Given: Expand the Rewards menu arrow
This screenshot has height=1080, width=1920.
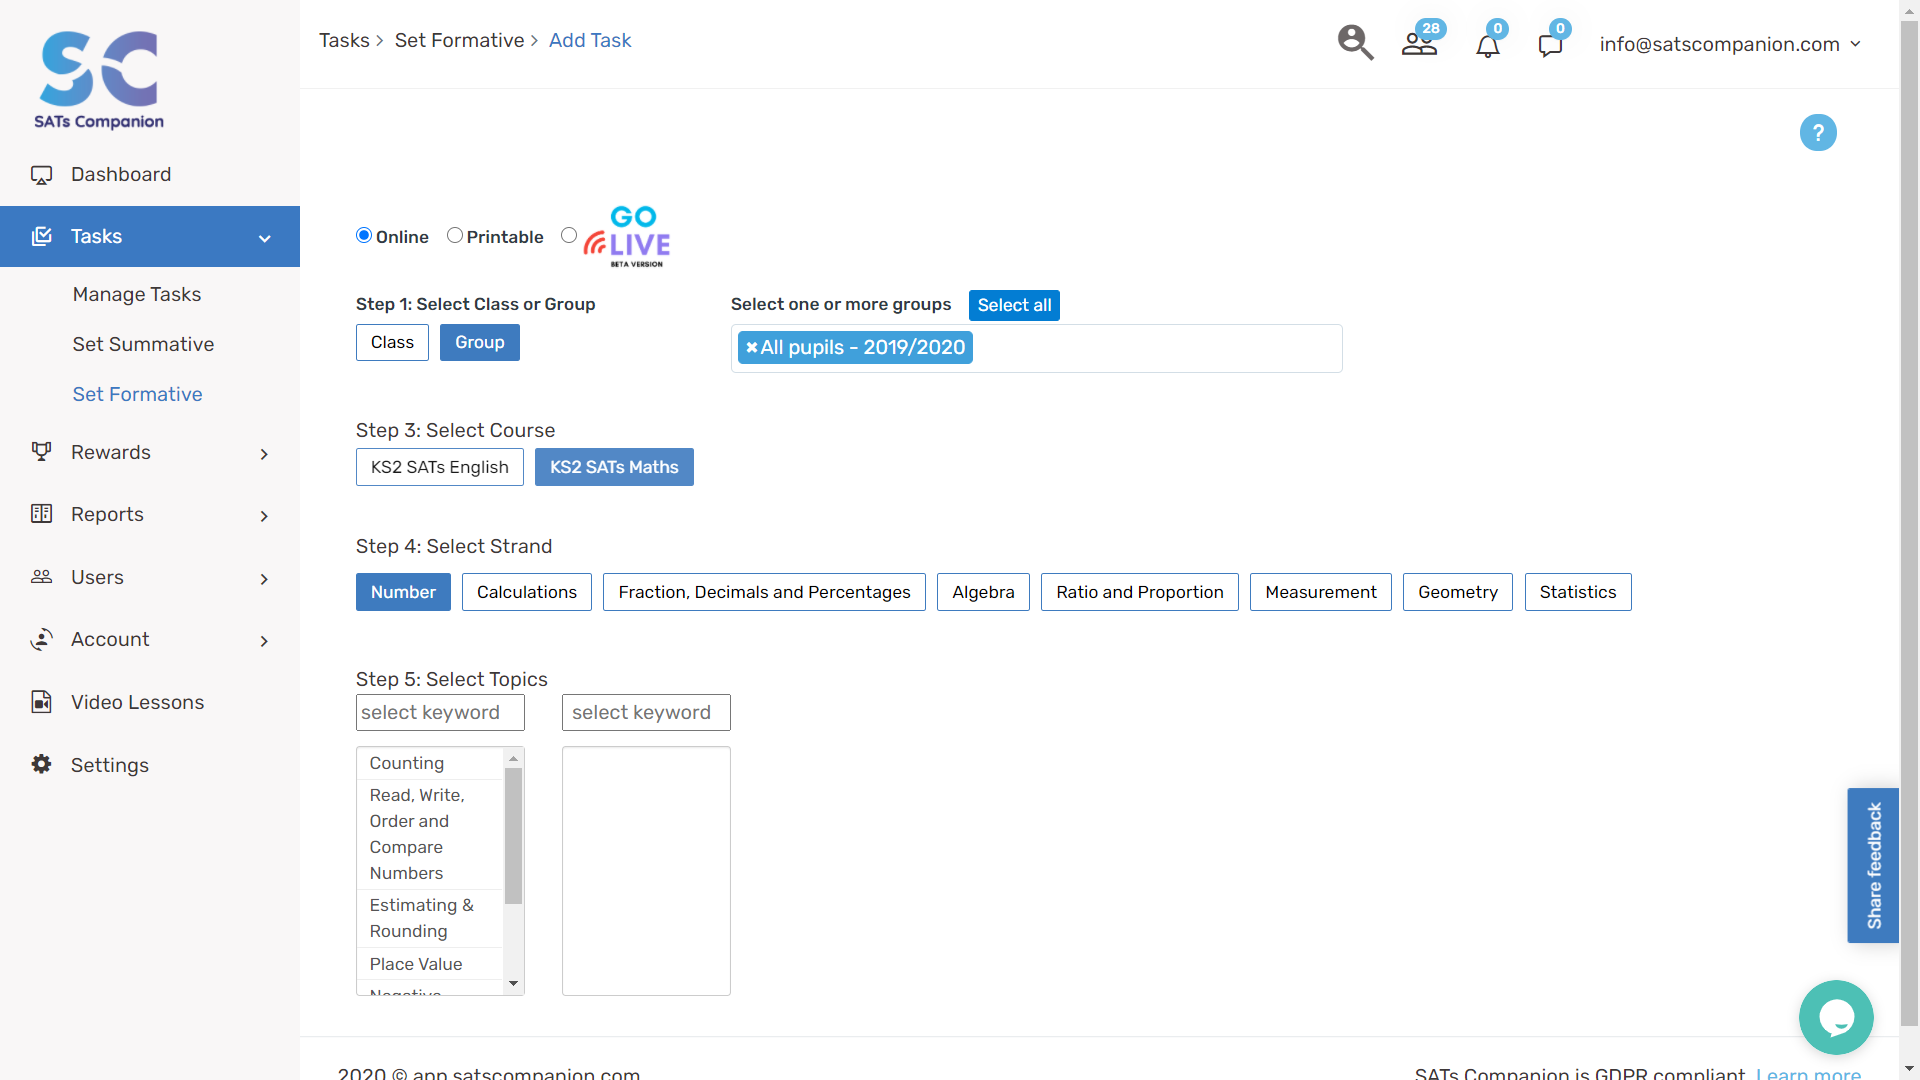Looking at the screenshot, I should [264, 454].
